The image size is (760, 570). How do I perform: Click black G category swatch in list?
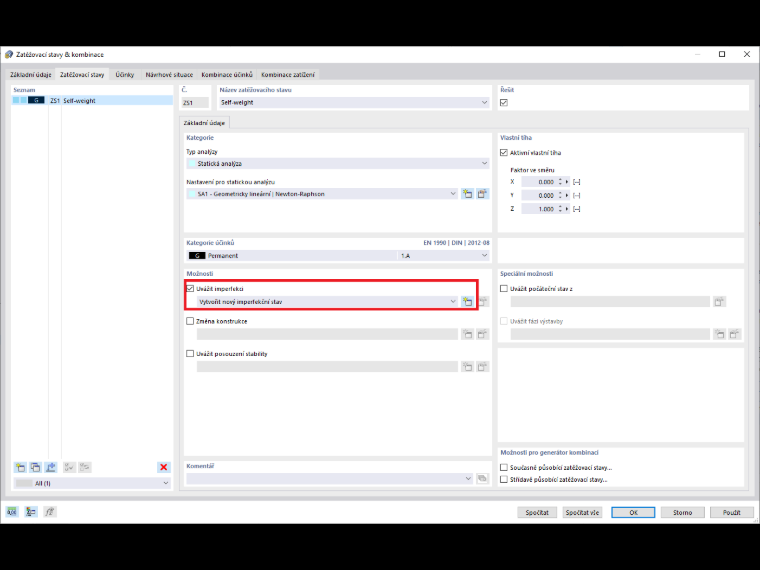(36, 100)
